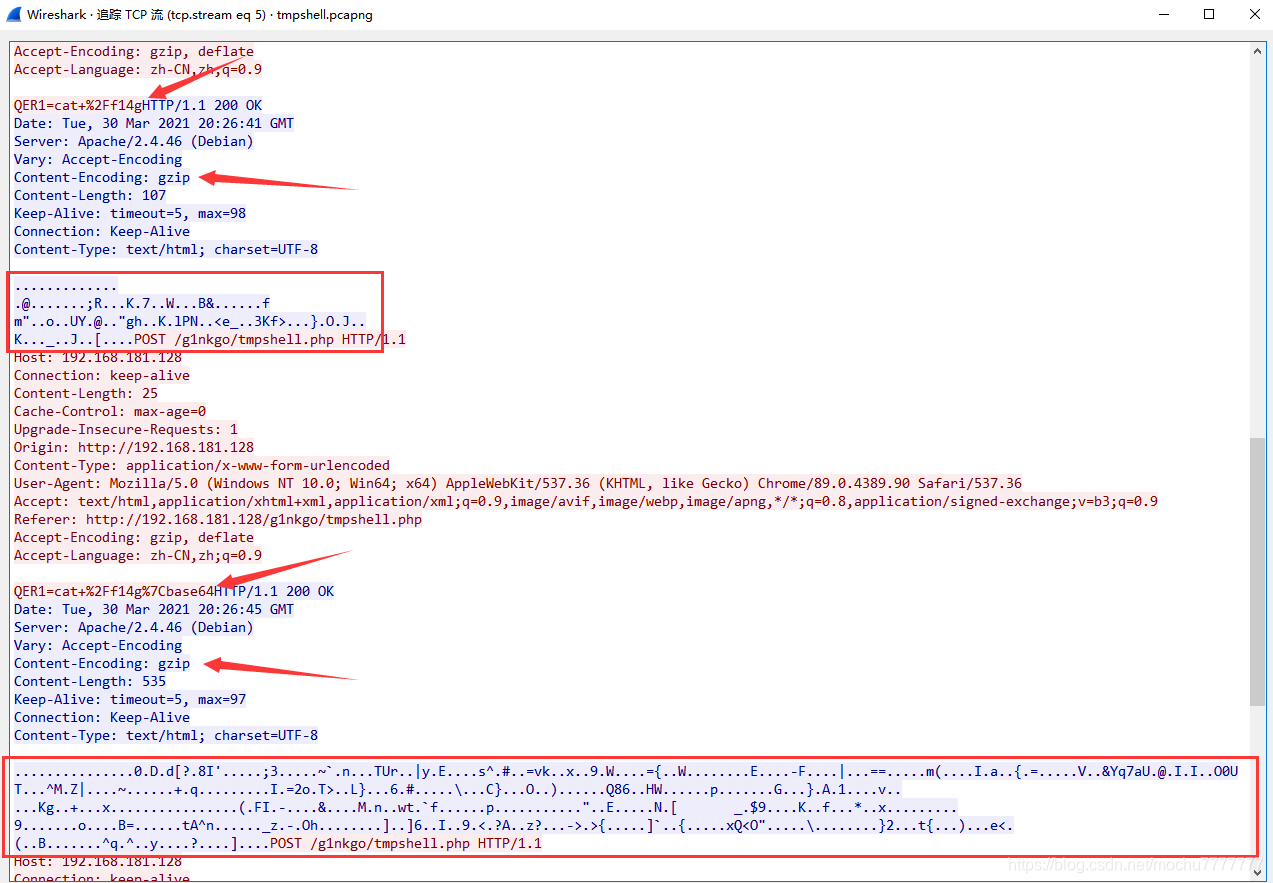Select the first "Content-Encoding: gzip" header

100,177
